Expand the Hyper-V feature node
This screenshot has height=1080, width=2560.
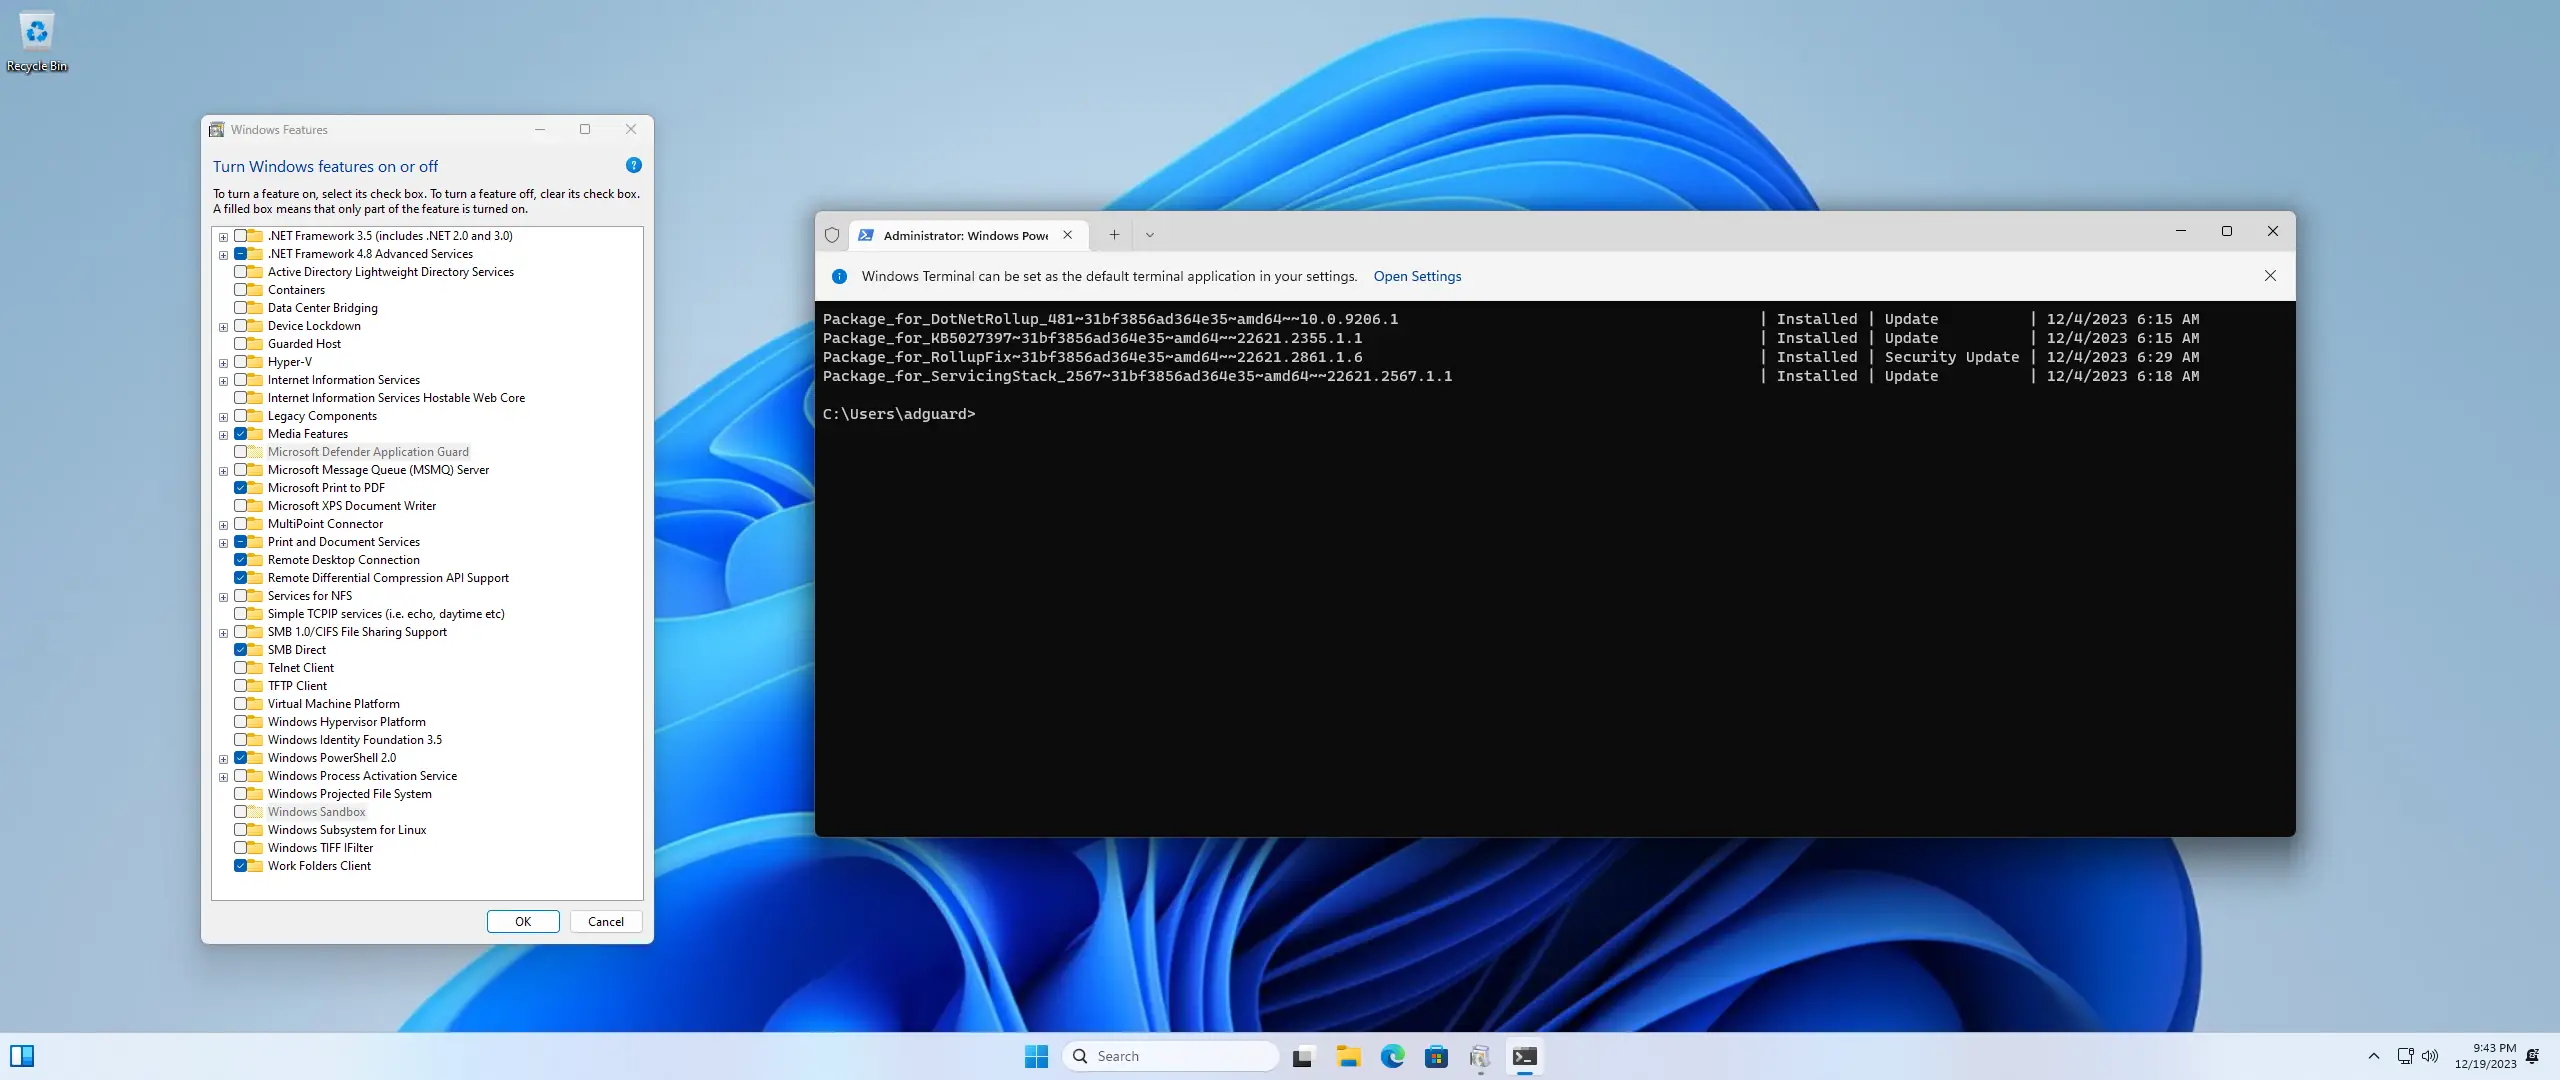tap(223, 363)
